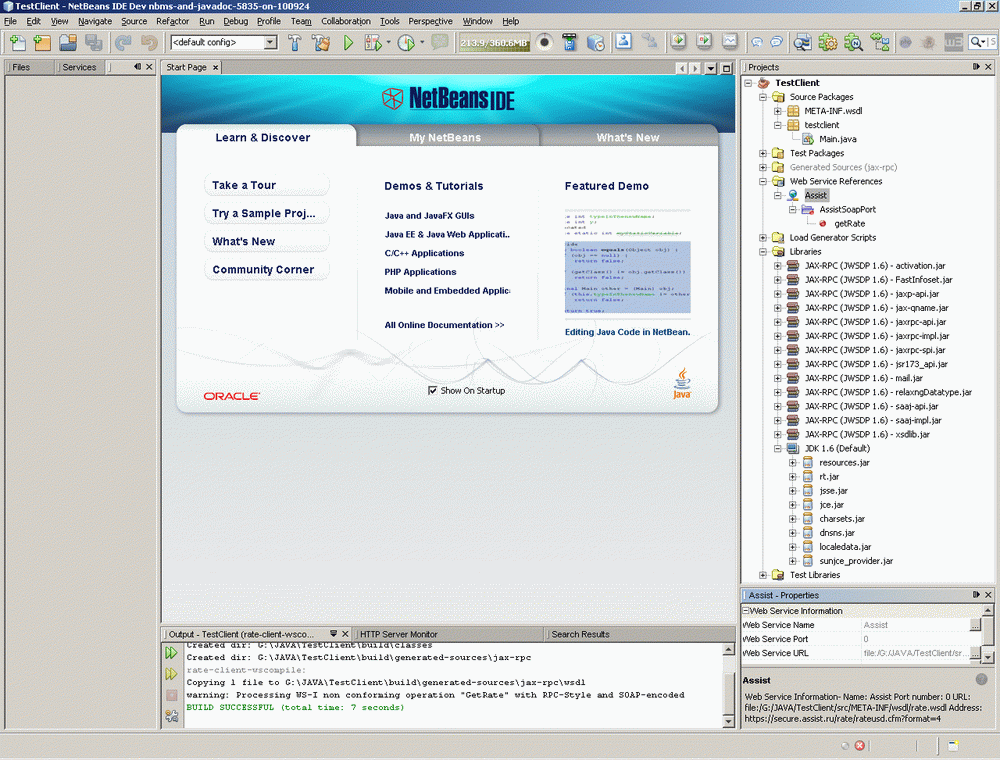Select the AssistSoapPort tree node
The width and height of the screenshot is (1000, 760).
pos(847,210)
